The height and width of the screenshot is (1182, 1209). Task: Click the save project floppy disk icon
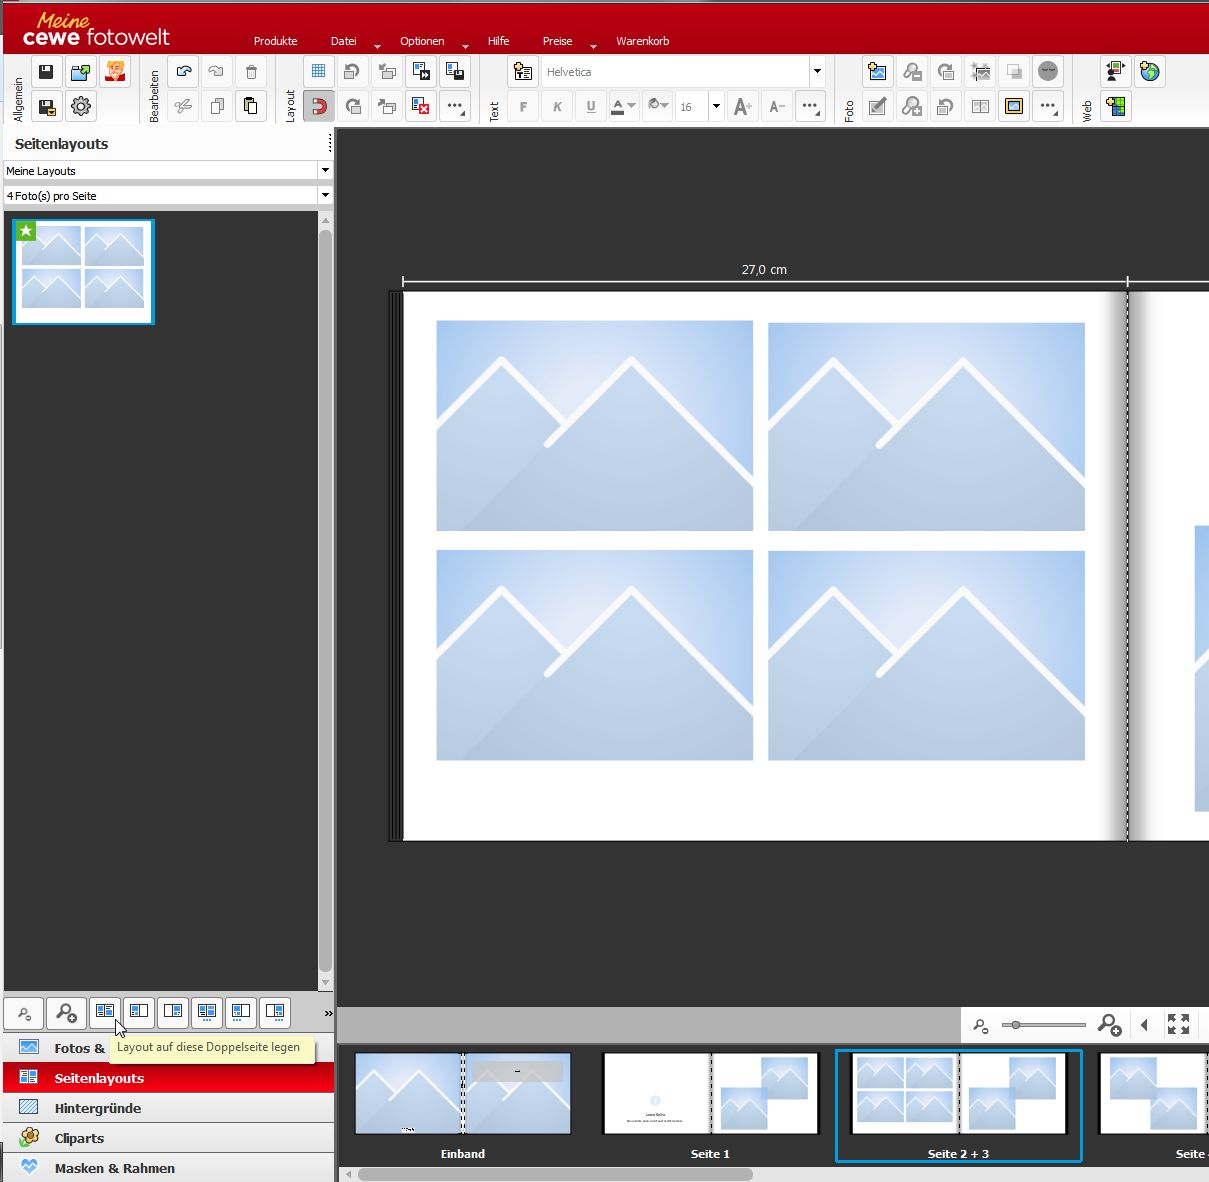45,72
